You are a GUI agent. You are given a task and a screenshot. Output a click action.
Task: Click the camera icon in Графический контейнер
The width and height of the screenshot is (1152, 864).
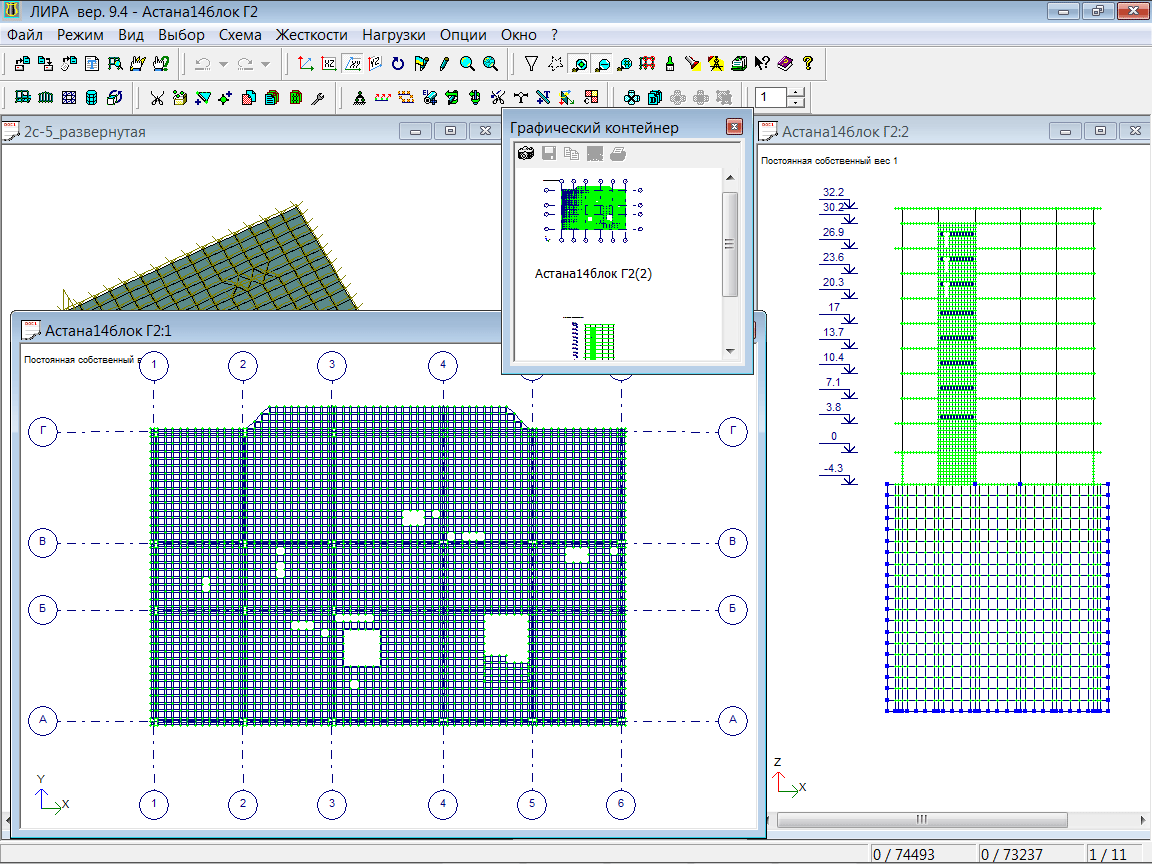point(525,153)
